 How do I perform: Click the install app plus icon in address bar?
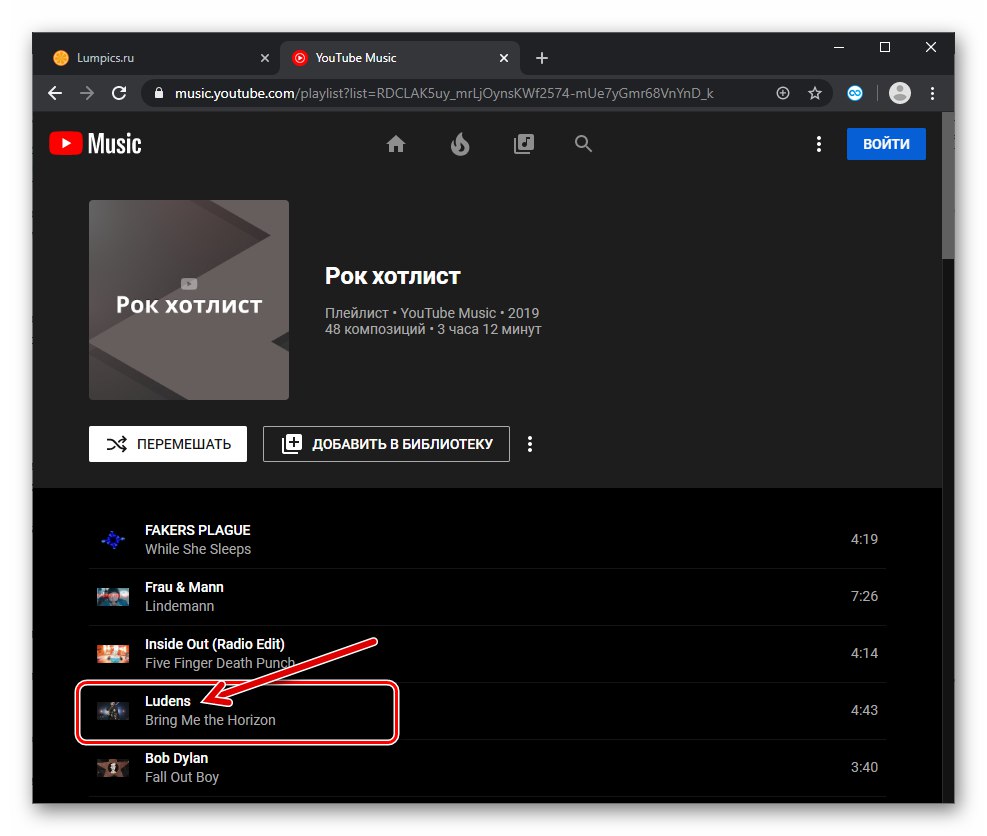click(x=782, y=93)
